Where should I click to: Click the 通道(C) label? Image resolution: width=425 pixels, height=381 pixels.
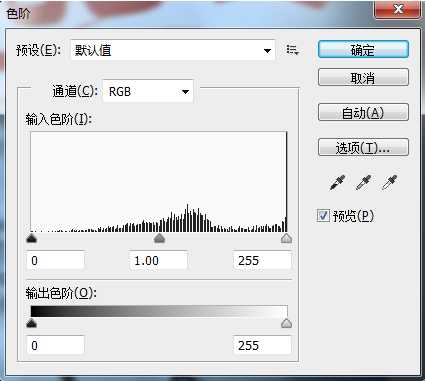pyautogui.click(x=75, y=91)
